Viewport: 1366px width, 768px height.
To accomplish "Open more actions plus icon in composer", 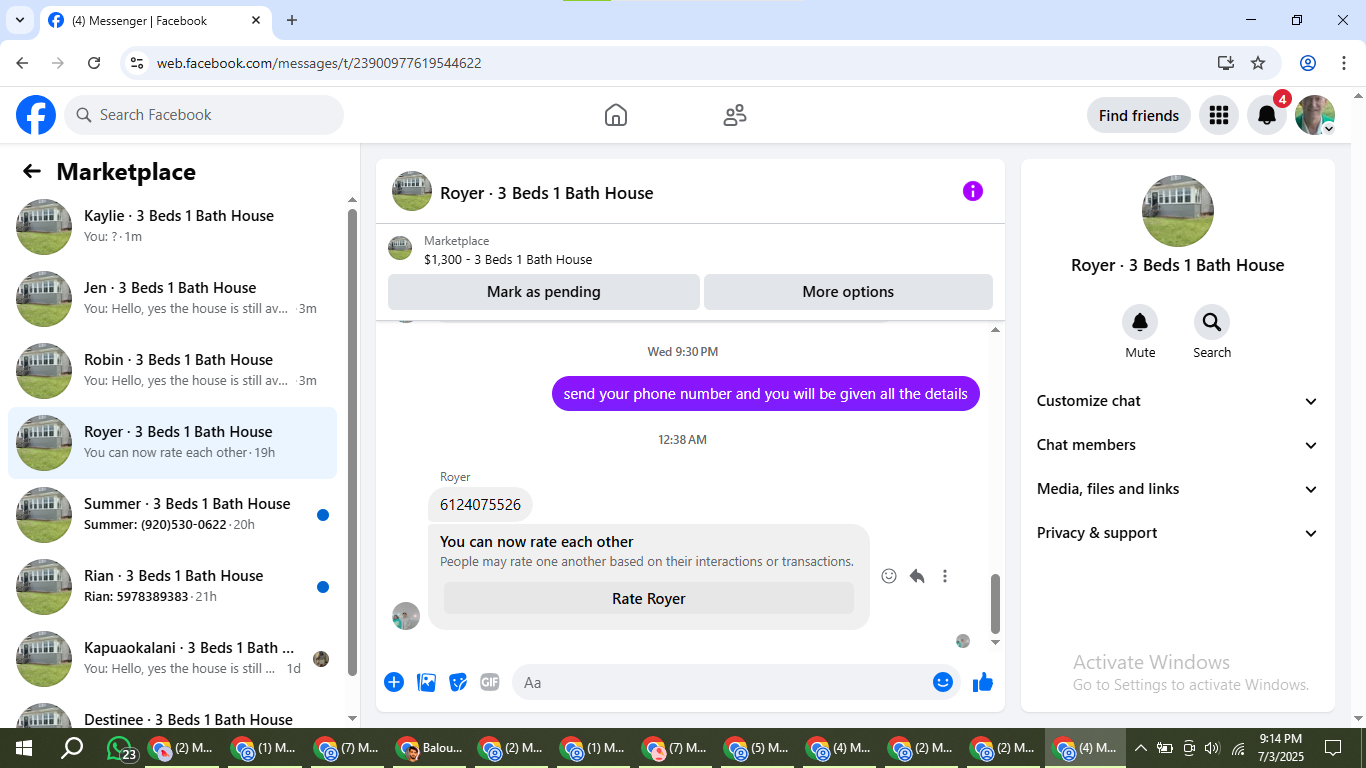I will coord(394,682).
